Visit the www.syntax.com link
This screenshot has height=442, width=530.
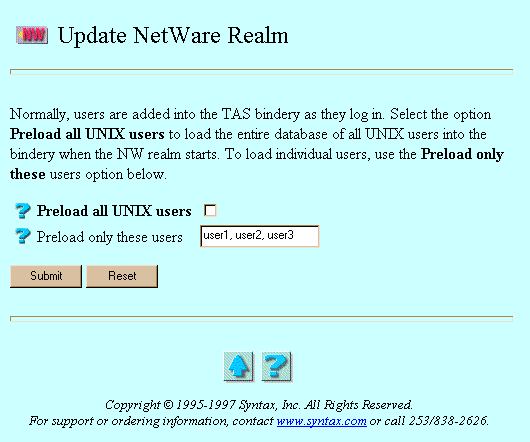click(322, 421)
